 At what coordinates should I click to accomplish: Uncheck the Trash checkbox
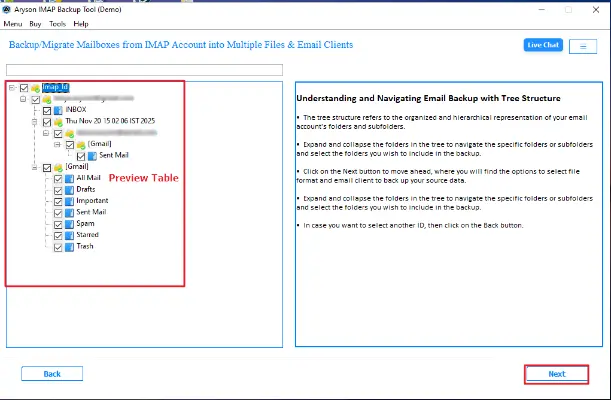coord(58,247)
